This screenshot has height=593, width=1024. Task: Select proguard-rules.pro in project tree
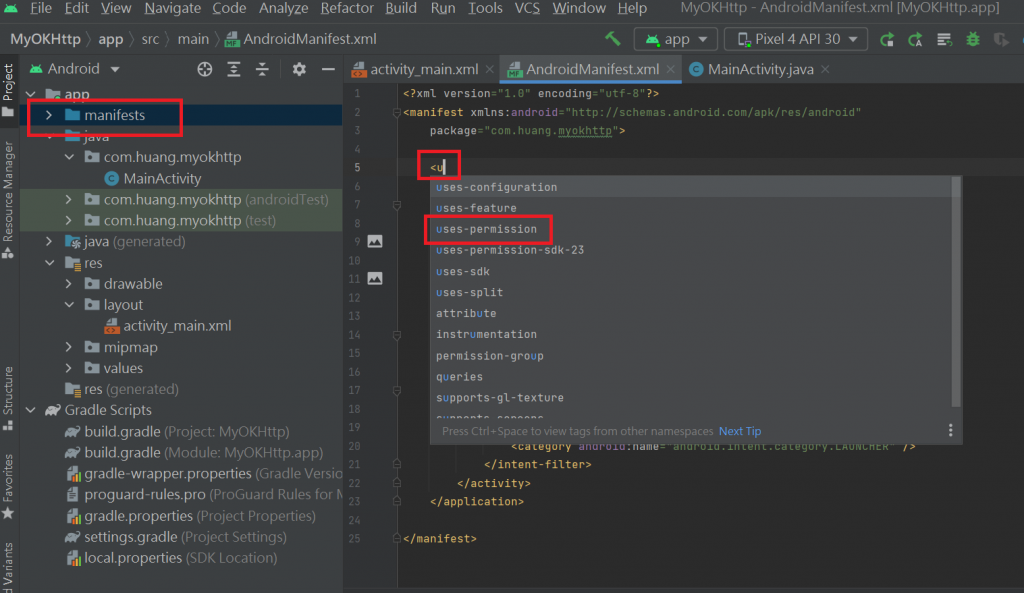203,494
